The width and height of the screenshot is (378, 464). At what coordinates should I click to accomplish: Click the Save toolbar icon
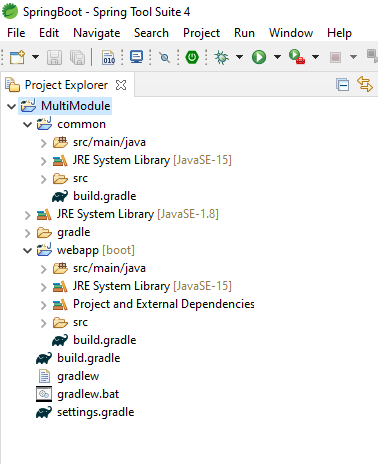click(54, 57)
